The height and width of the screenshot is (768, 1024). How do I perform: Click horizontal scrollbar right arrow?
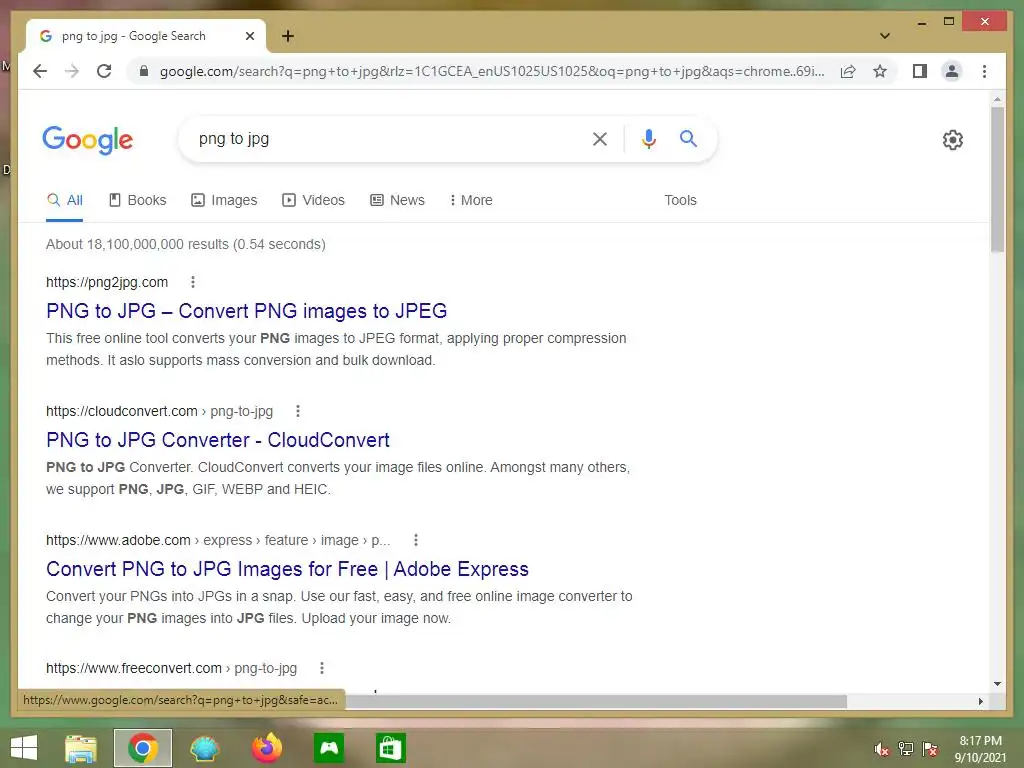coord(980,701)
